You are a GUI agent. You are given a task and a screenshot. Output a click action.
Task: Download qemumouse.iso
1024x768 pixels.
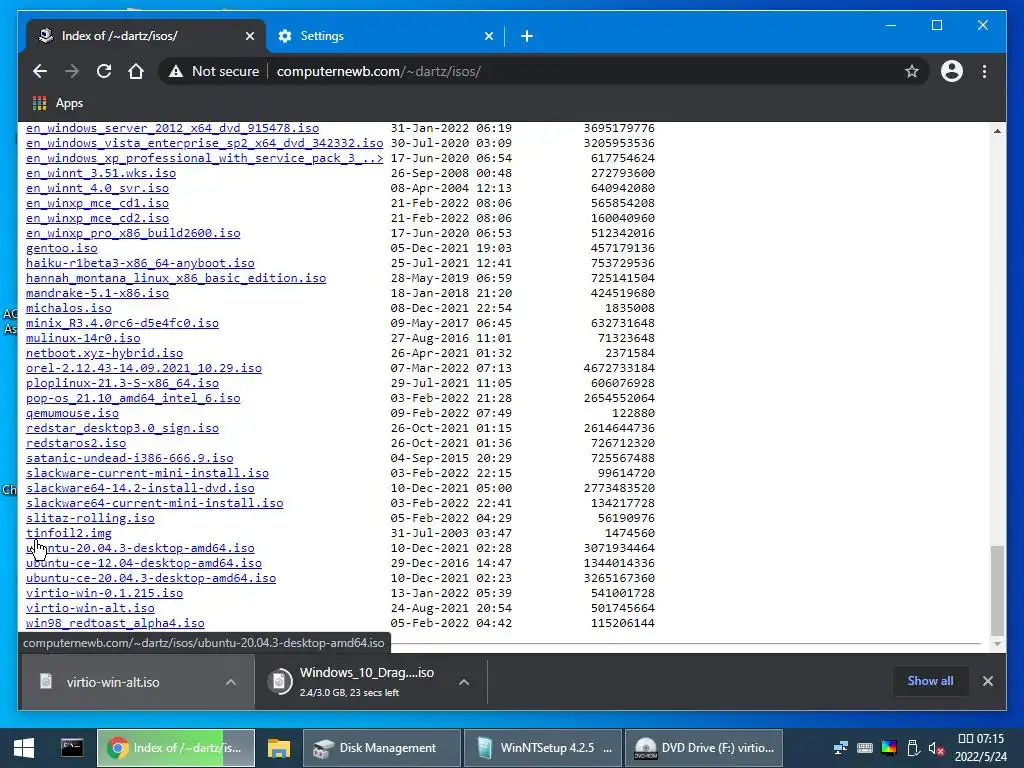click(72, 413)
